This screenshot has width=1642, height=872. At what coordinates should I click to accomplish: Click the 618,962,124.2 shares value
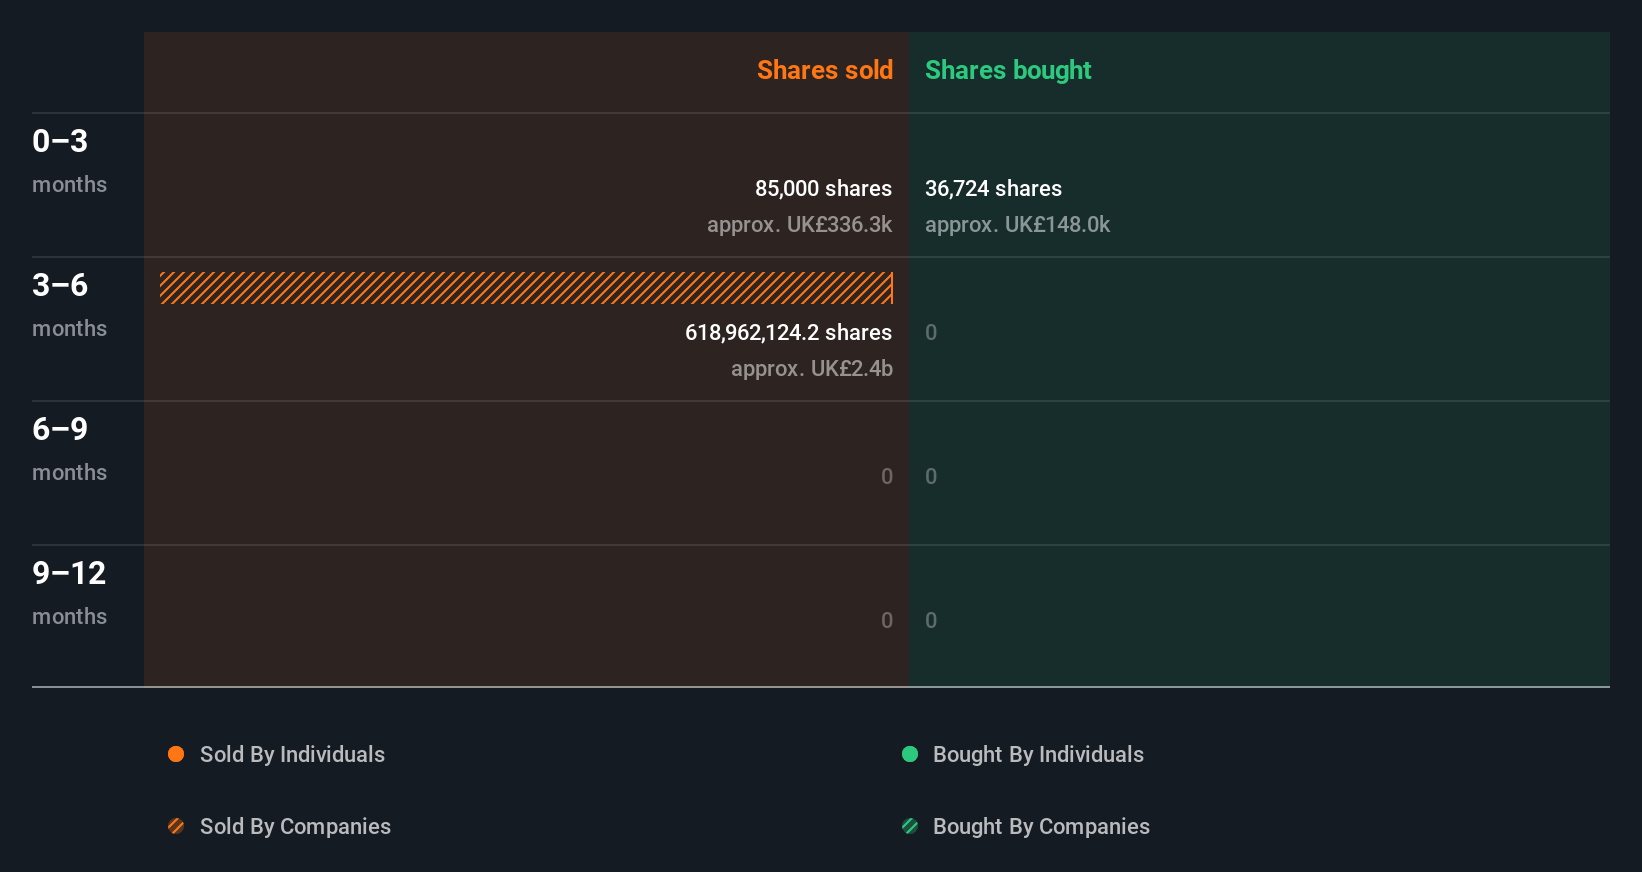pyautogui.click(x=788, y=332)
